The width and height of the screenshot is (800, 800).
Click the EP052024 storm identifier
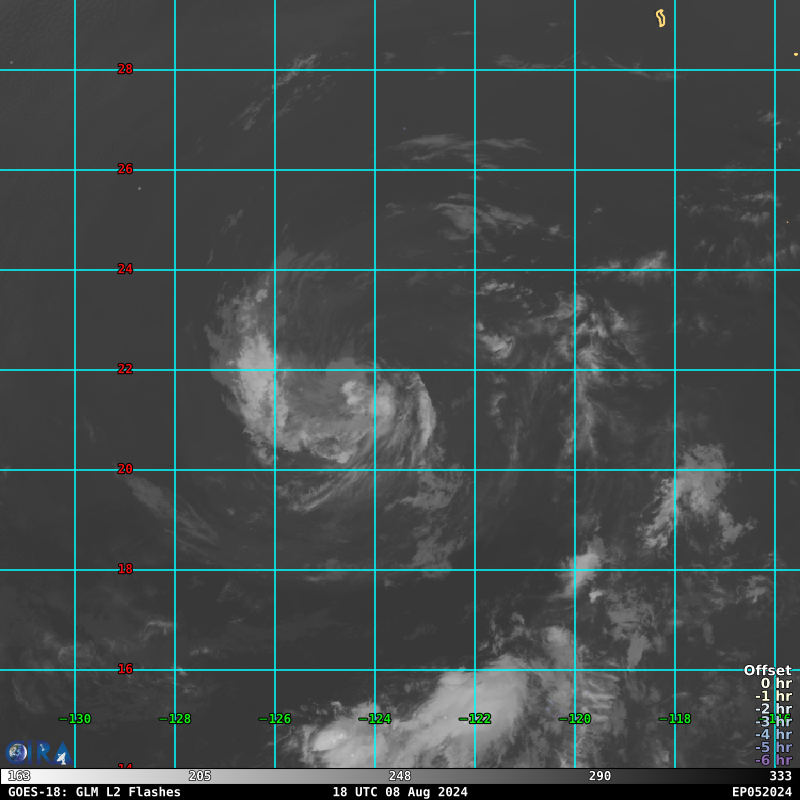[762, 792]
